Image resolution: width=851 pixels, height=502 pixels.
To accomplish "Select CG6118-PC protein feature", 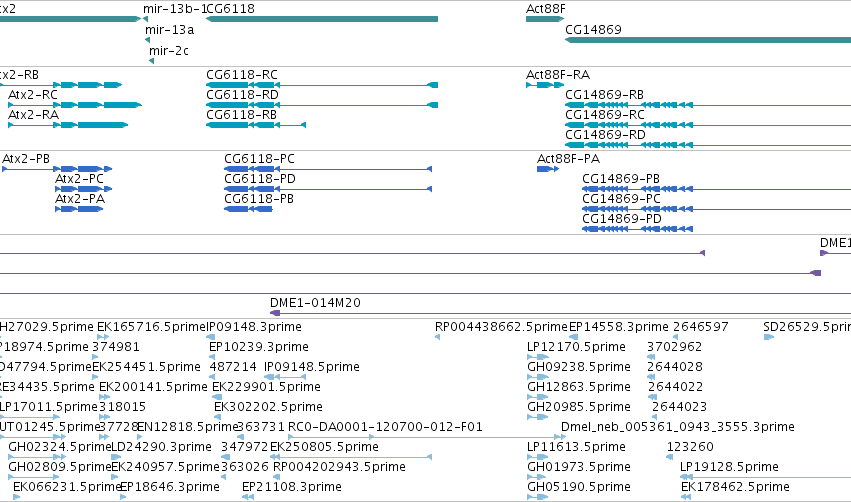I will (x=328, y=169).
